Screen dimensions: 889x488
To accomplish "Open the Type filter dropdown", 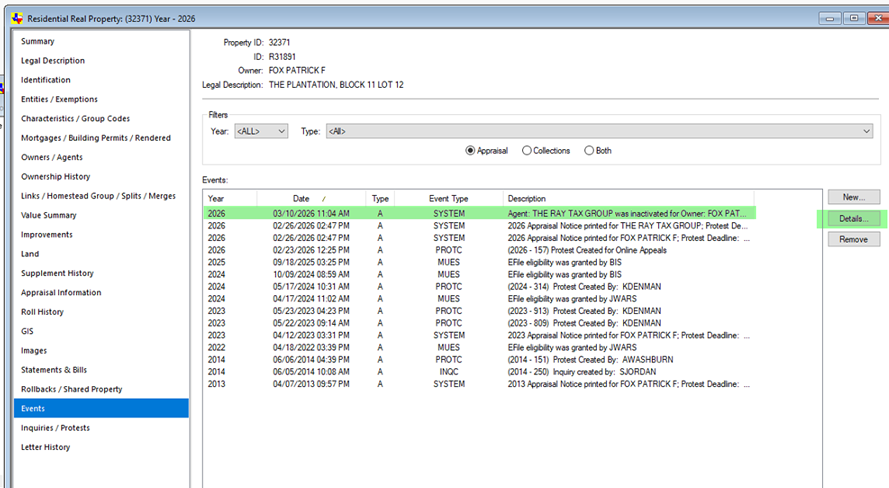I will tap(599, 131).
